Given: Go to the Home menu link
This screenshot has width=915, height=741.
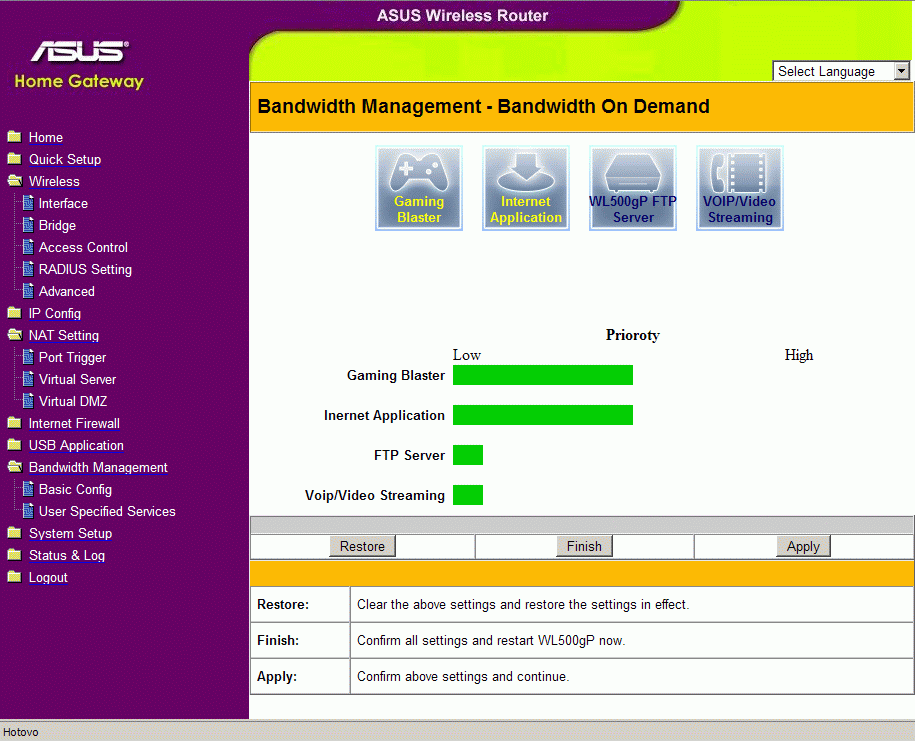Looking at the screenshot, I should (46, 138).
